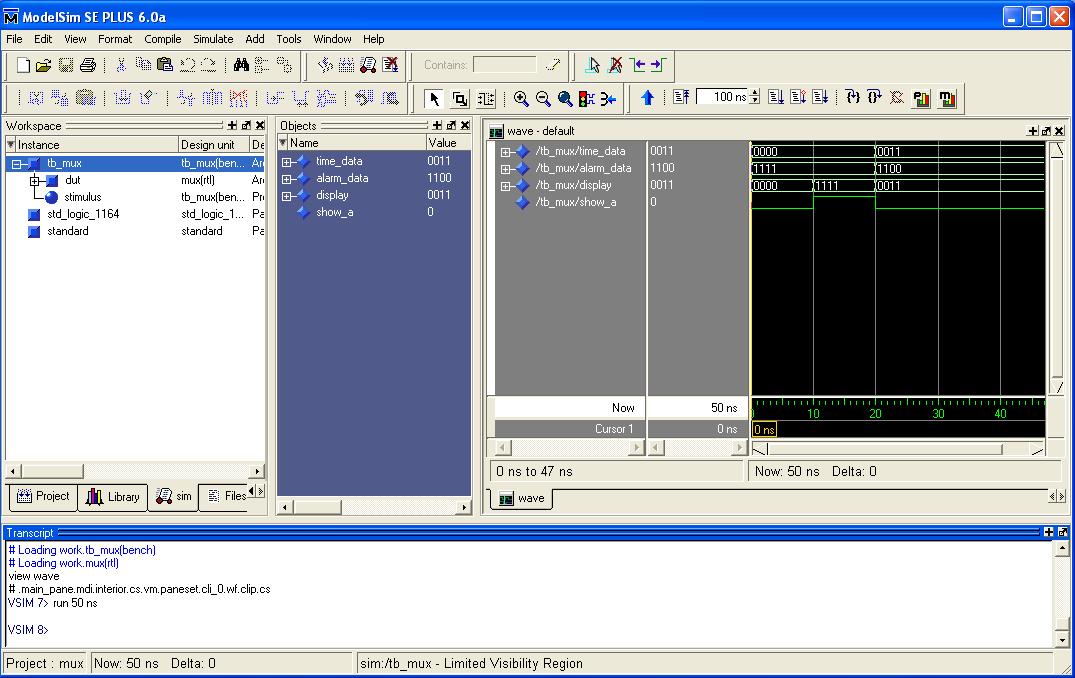Open the Workspace column filter triangle
1075x678 pixels.
(x=10, y=145)
